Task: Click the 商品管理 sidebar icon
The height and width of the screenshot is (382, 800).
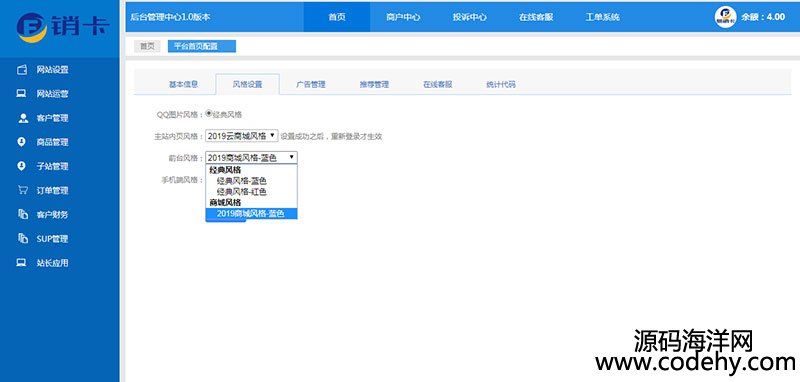Action: point(21,142)
